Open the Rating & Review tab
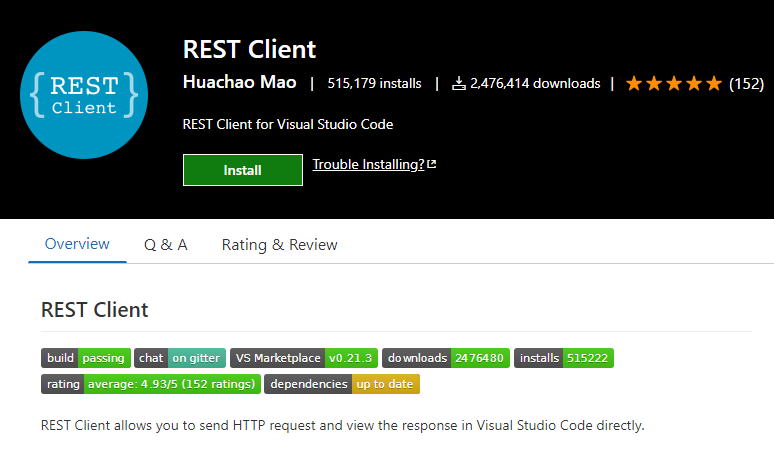Viewport: 774px width, 472px height. [x=279, y=245]
